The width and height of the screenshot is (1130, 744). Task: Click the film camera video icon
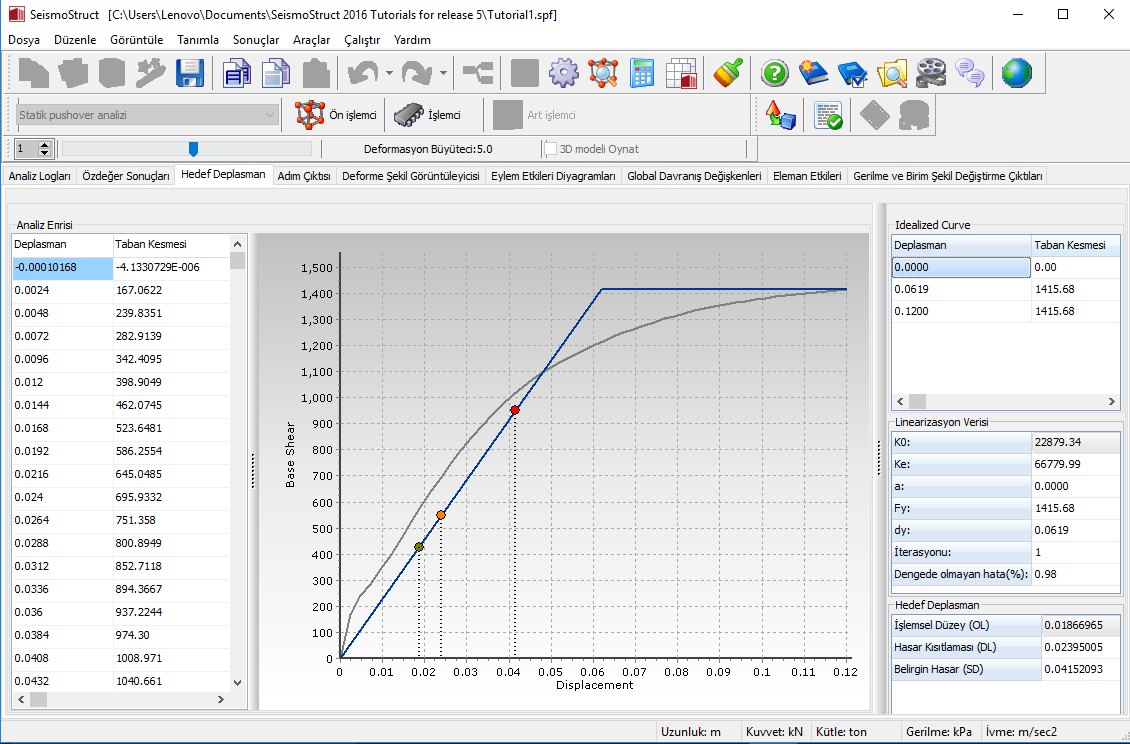[x=930, y=73]
